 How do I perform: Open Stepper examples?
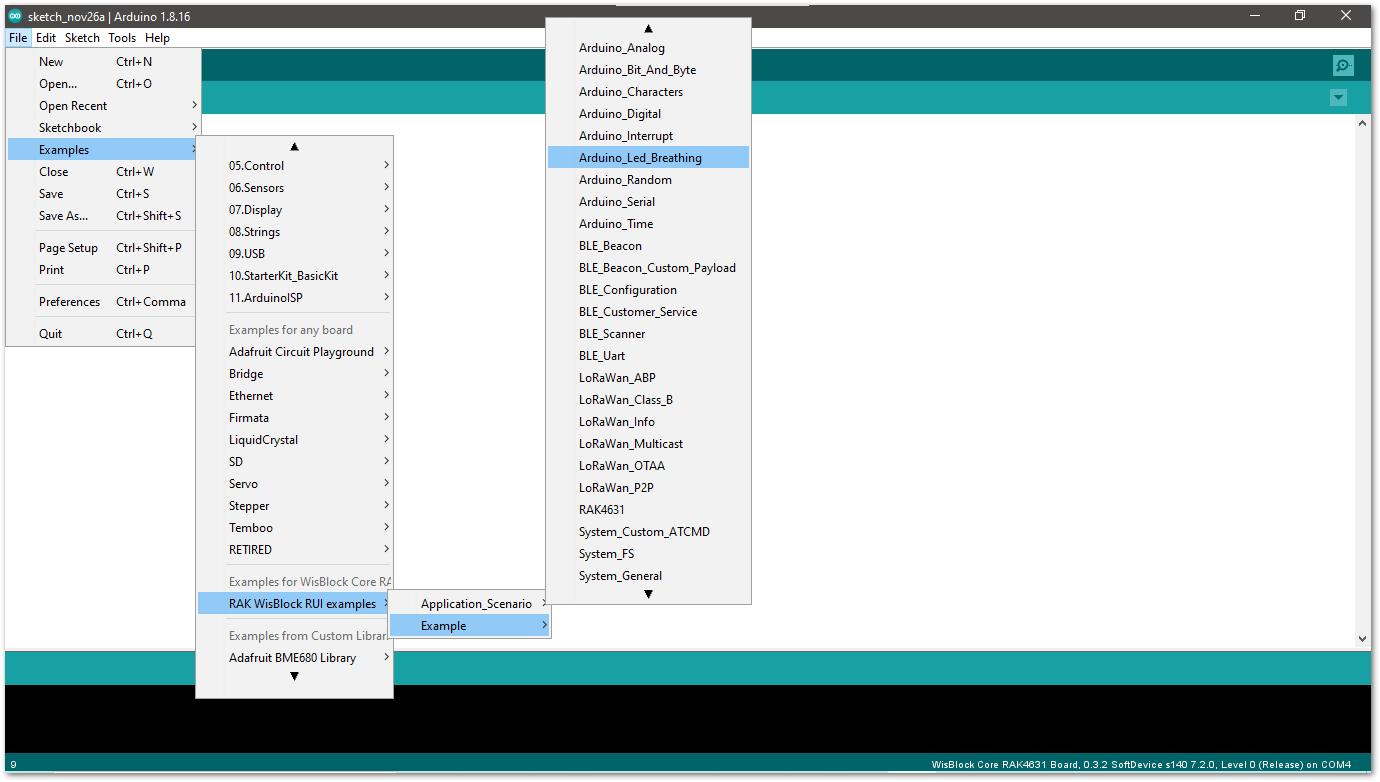[294, 506]
